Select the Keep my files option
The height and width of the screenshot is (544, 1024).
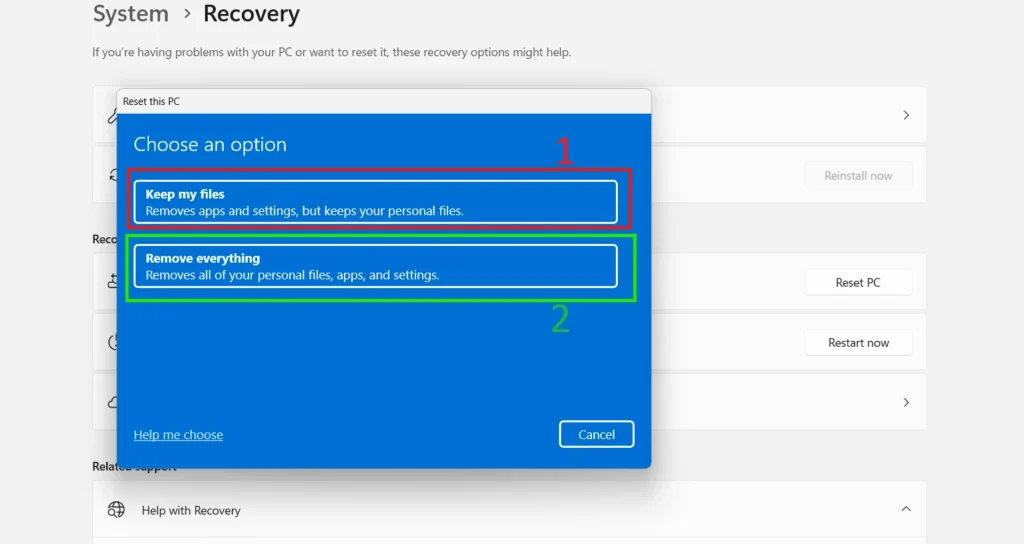(x=375, y=202)
